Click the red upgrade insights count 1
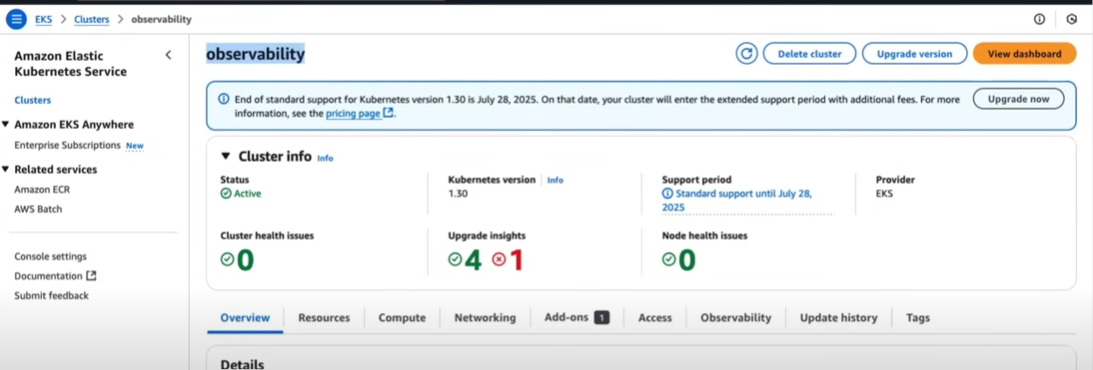Image resolution: width=1093 pixels, height=370 pixels. [x=517, y=260]
